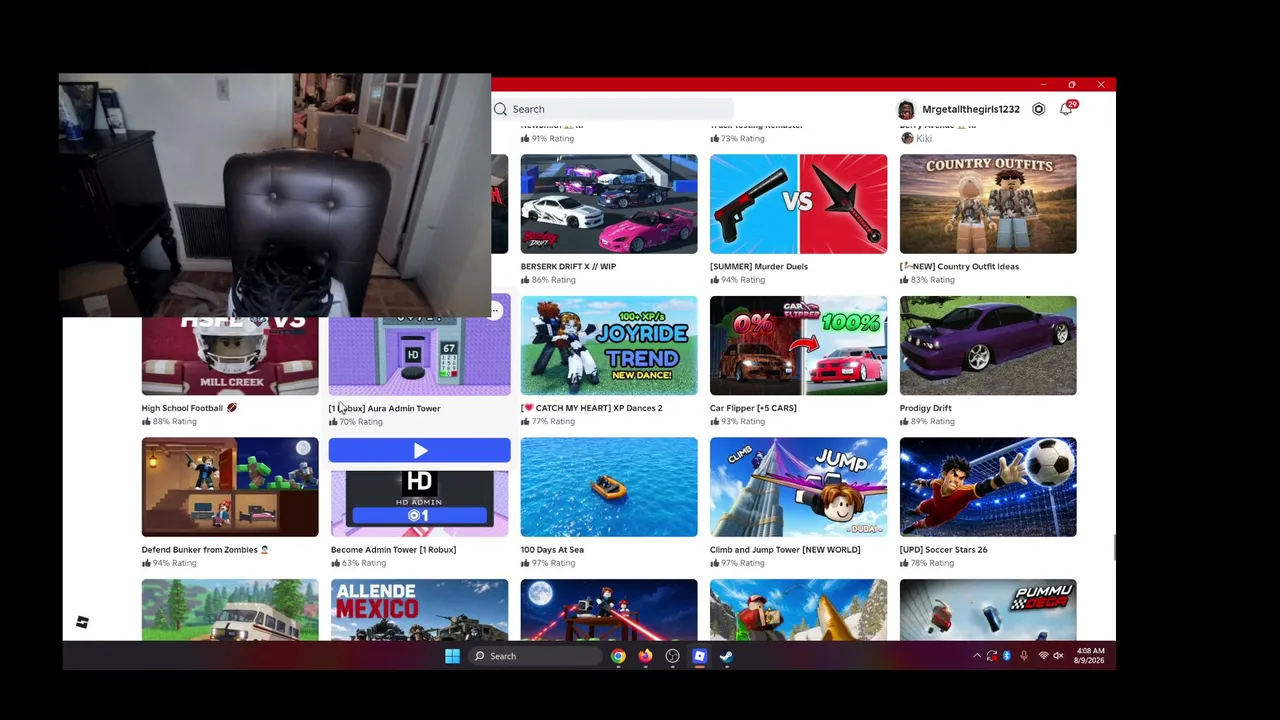Click the Roblox logo at the bottom left
This screenshot has width=1280, height=720.
point(82,622)
